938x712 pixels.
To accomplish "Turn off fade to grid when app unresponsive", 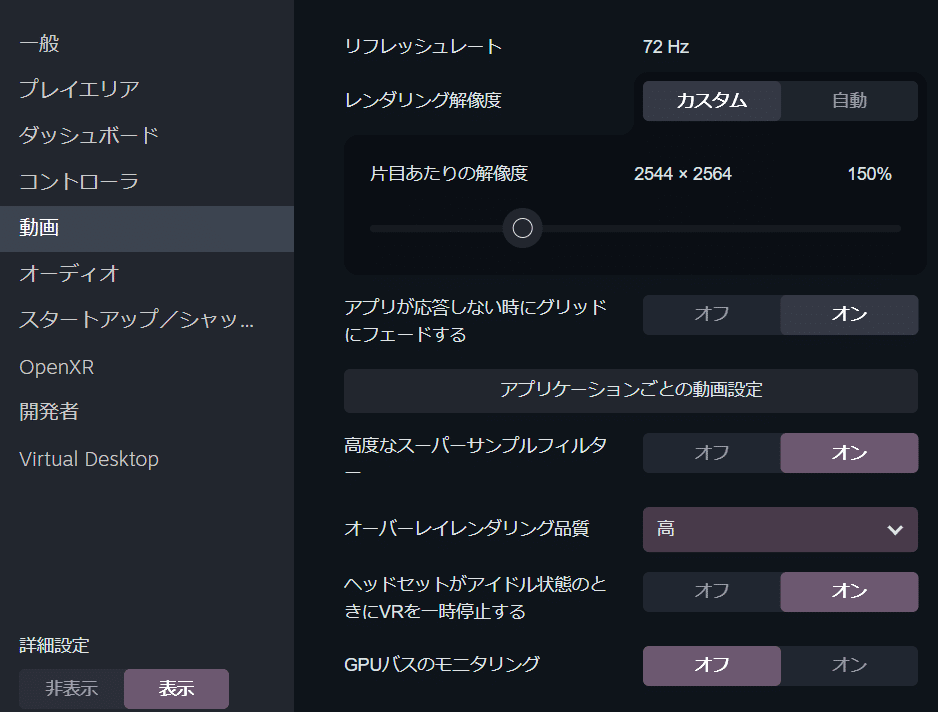I will point(712,314).
